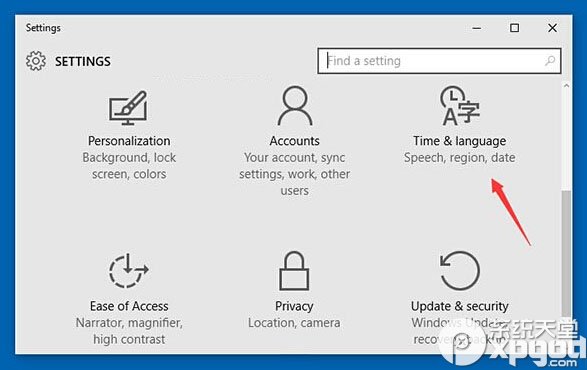This screenshot has height=370, width=587.
Task: Select the Ease of Access label
Action: [129, 306]
